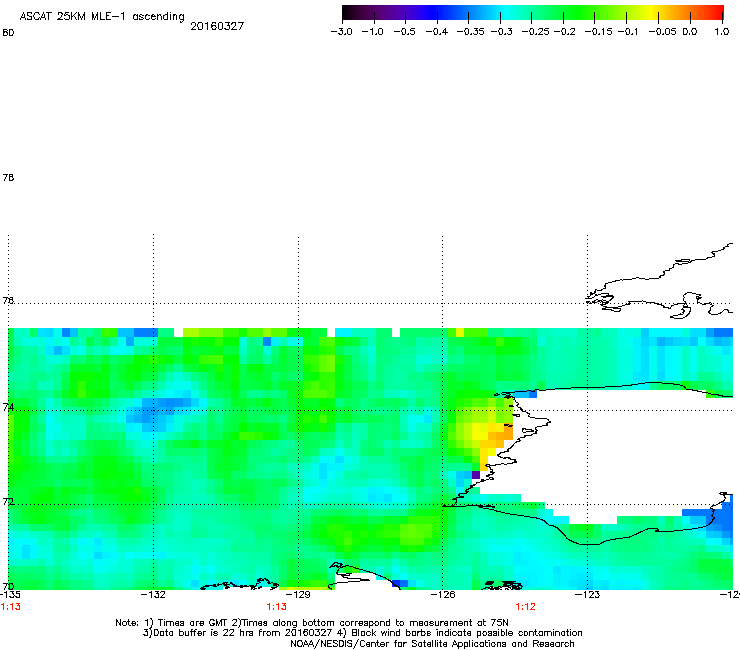This screenshot has height=650, width=740.
Task: Click the date label 20160327
Action: click(x=217, y=26)
